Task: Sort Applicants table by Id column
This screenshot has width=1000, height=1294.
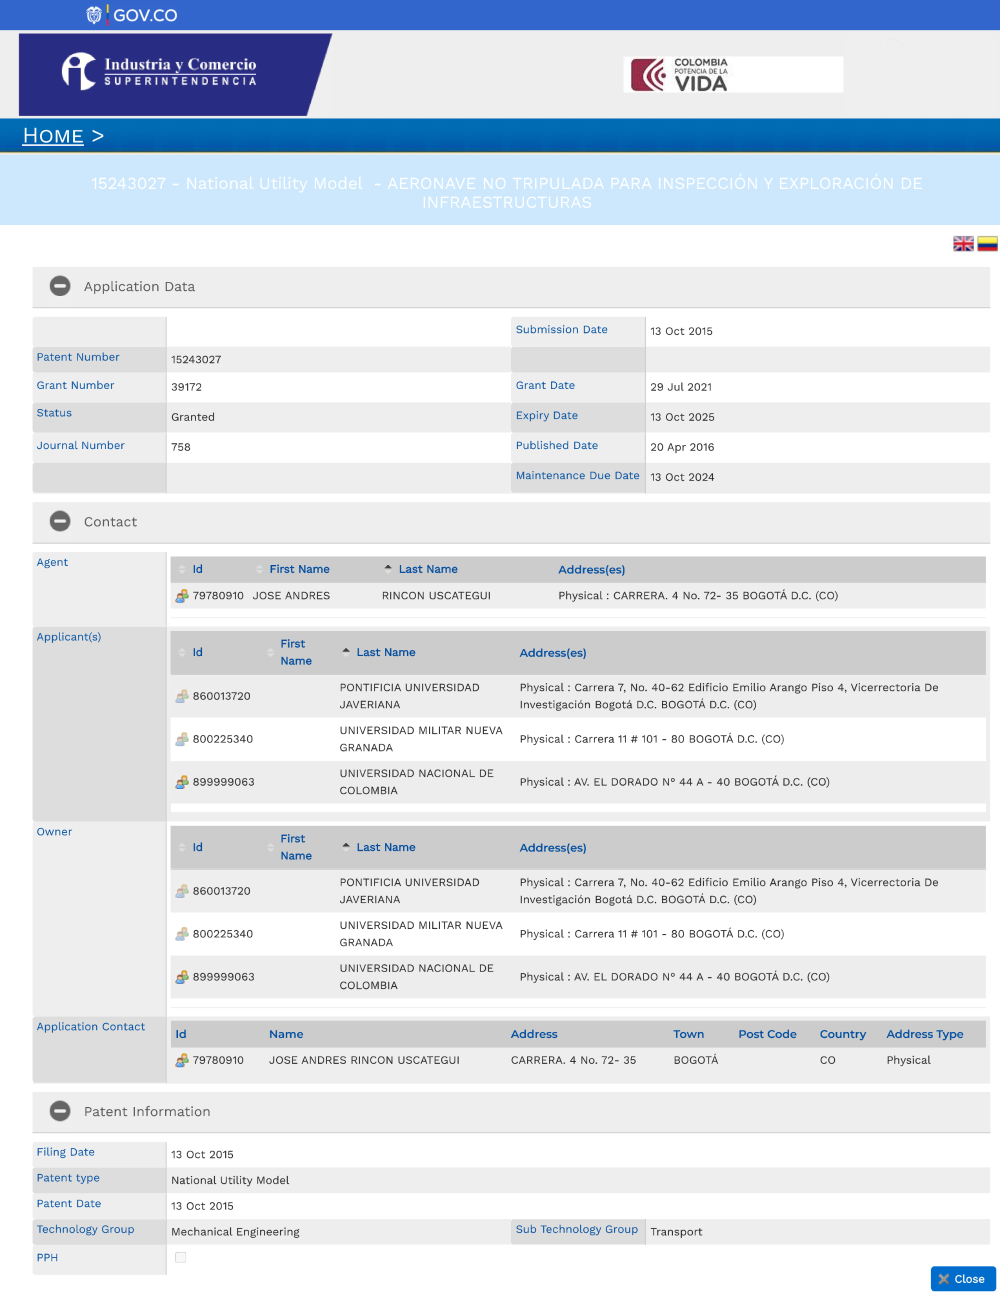Action: click(x=197, y=652)
